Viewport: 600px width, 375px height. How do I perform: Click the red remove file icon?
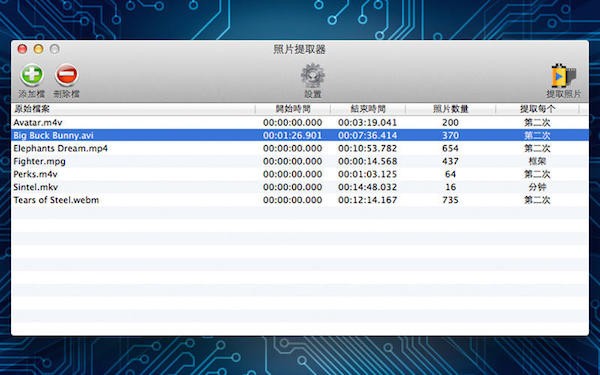(67, 75)
